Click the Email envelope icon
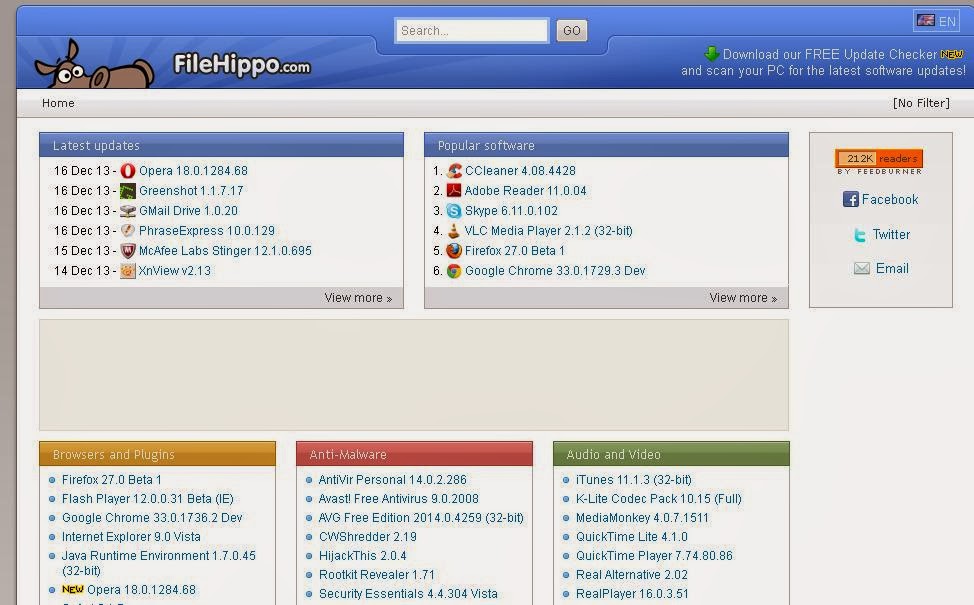The width and height of the screenshot is (974, 605). tap(861, 268)
